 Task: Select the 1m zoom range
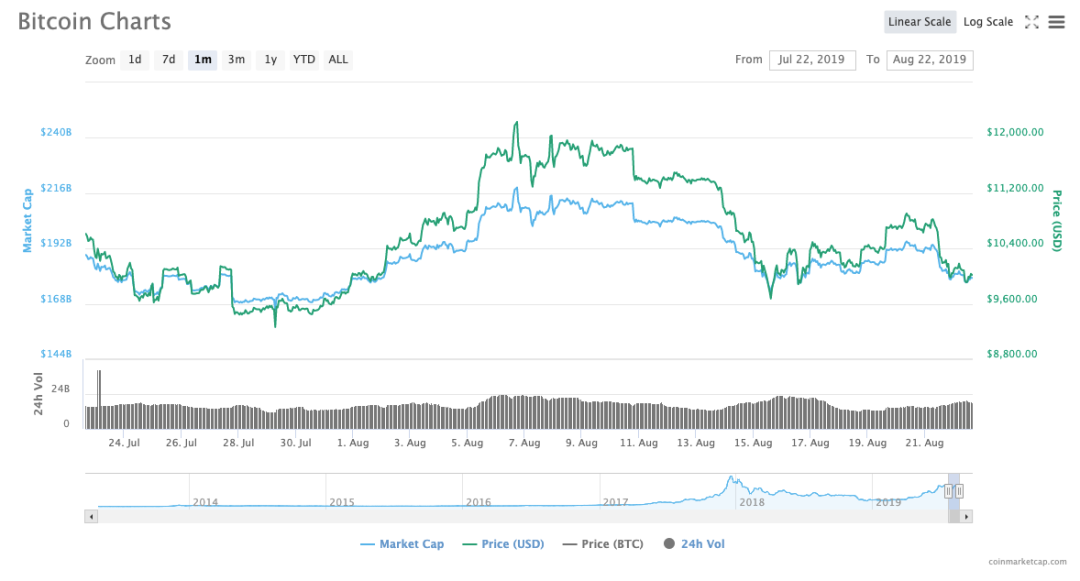coord(203,60)
